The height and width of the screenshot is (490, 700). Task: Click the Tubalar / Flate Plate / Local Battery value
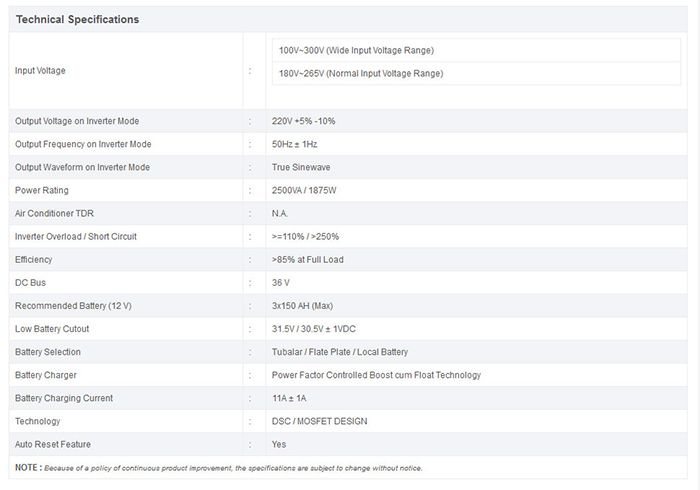pos(340,352)
